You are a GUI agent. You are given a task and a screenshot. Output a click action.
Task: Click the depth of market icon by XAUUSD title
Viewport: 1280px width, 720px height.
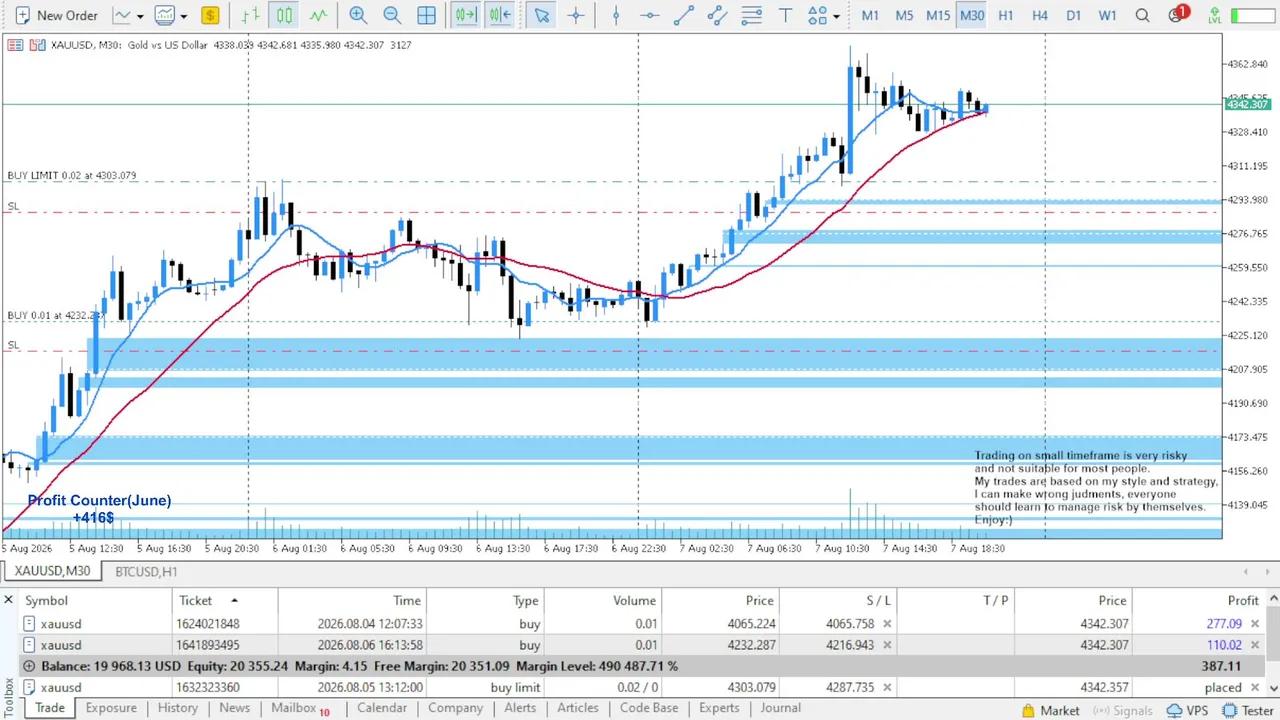coord(15,45)
